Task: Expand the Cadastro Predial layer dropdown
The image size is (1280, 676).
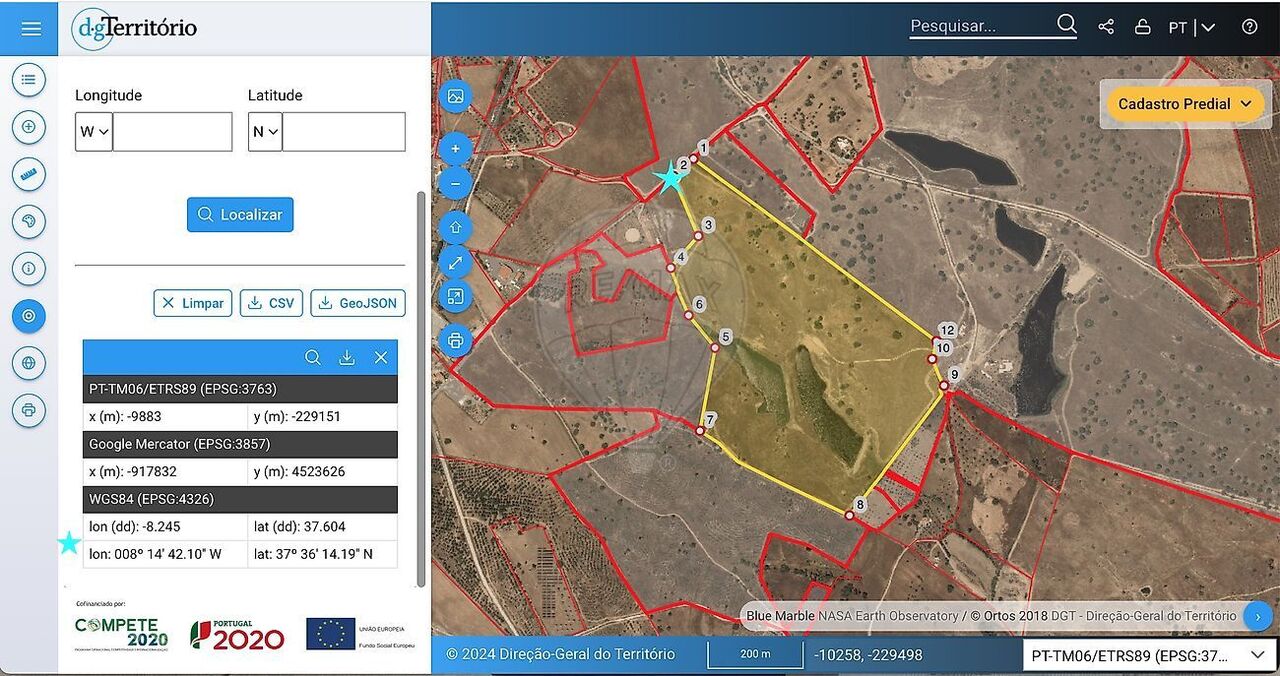Action: click(x=1185, y=104)
